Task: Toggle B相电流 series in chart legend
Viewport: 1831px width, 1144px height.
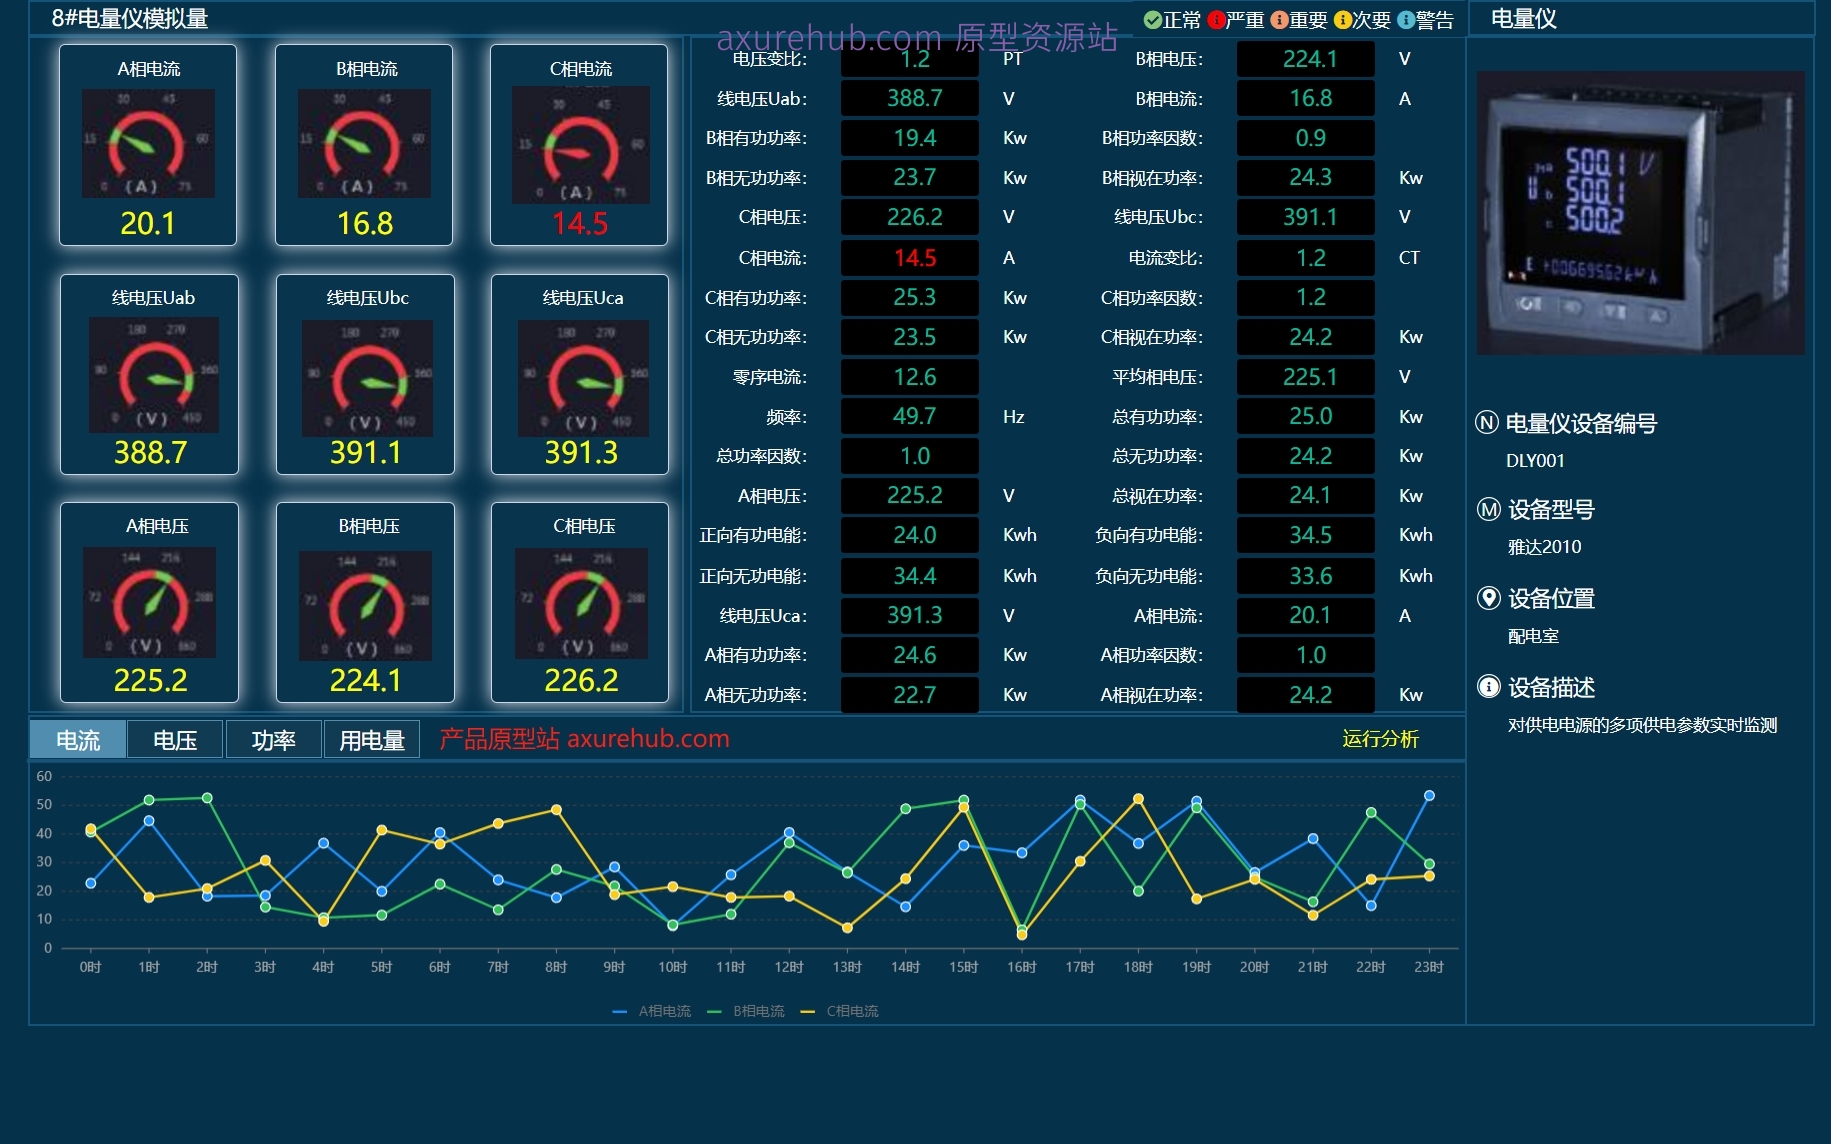Action: click(746, 1011)
